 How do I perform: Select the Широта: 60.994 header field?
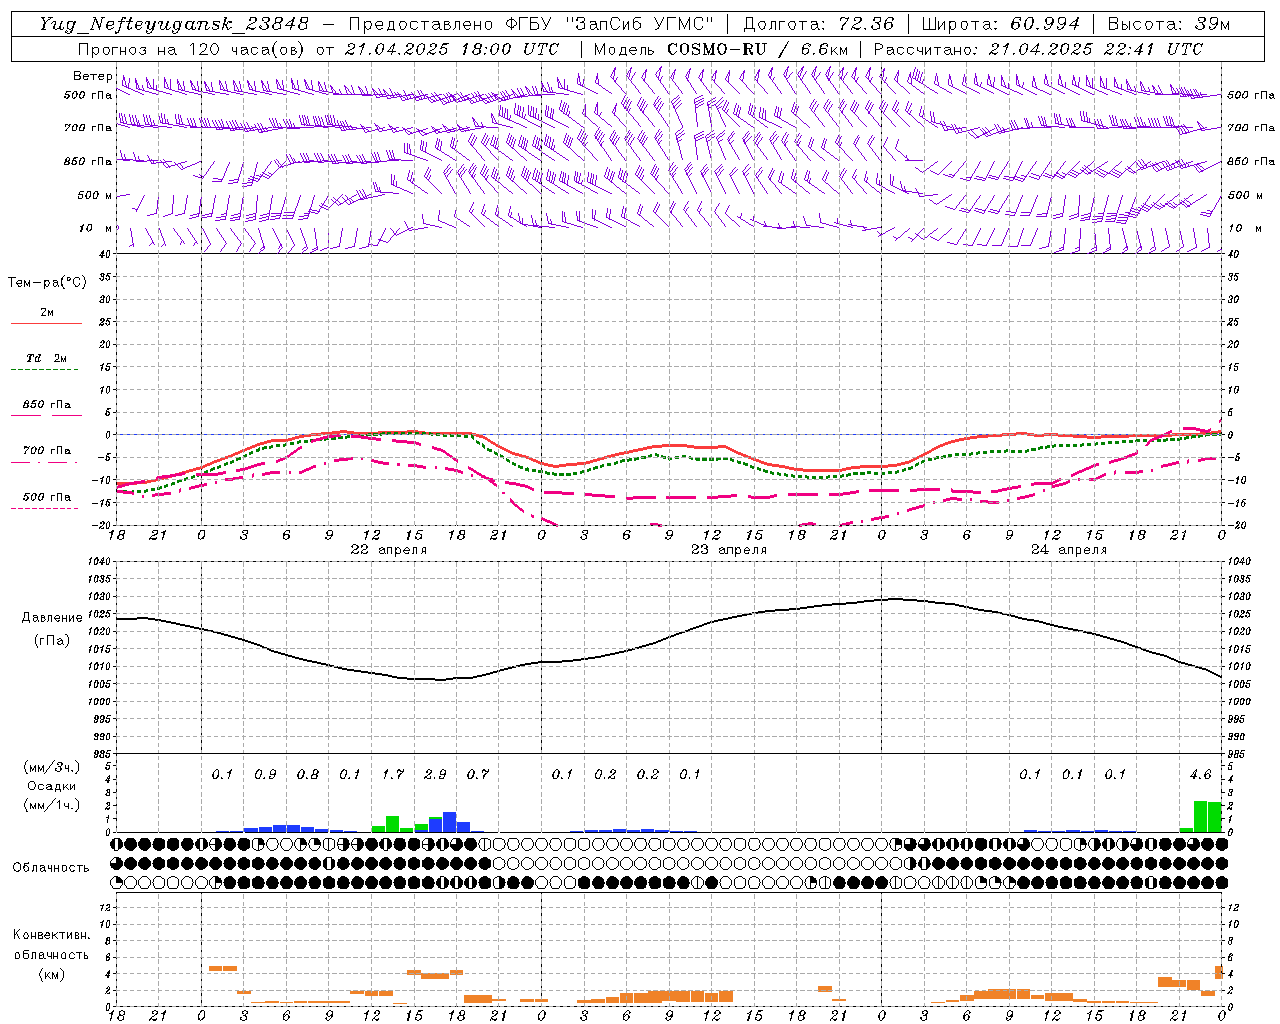(x=1001, y=24)
